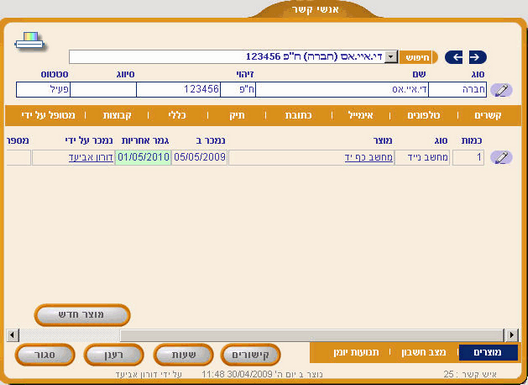528x385 pixels.
Task: Click the נמכר על ידי column header
Action: click(89, 141)
